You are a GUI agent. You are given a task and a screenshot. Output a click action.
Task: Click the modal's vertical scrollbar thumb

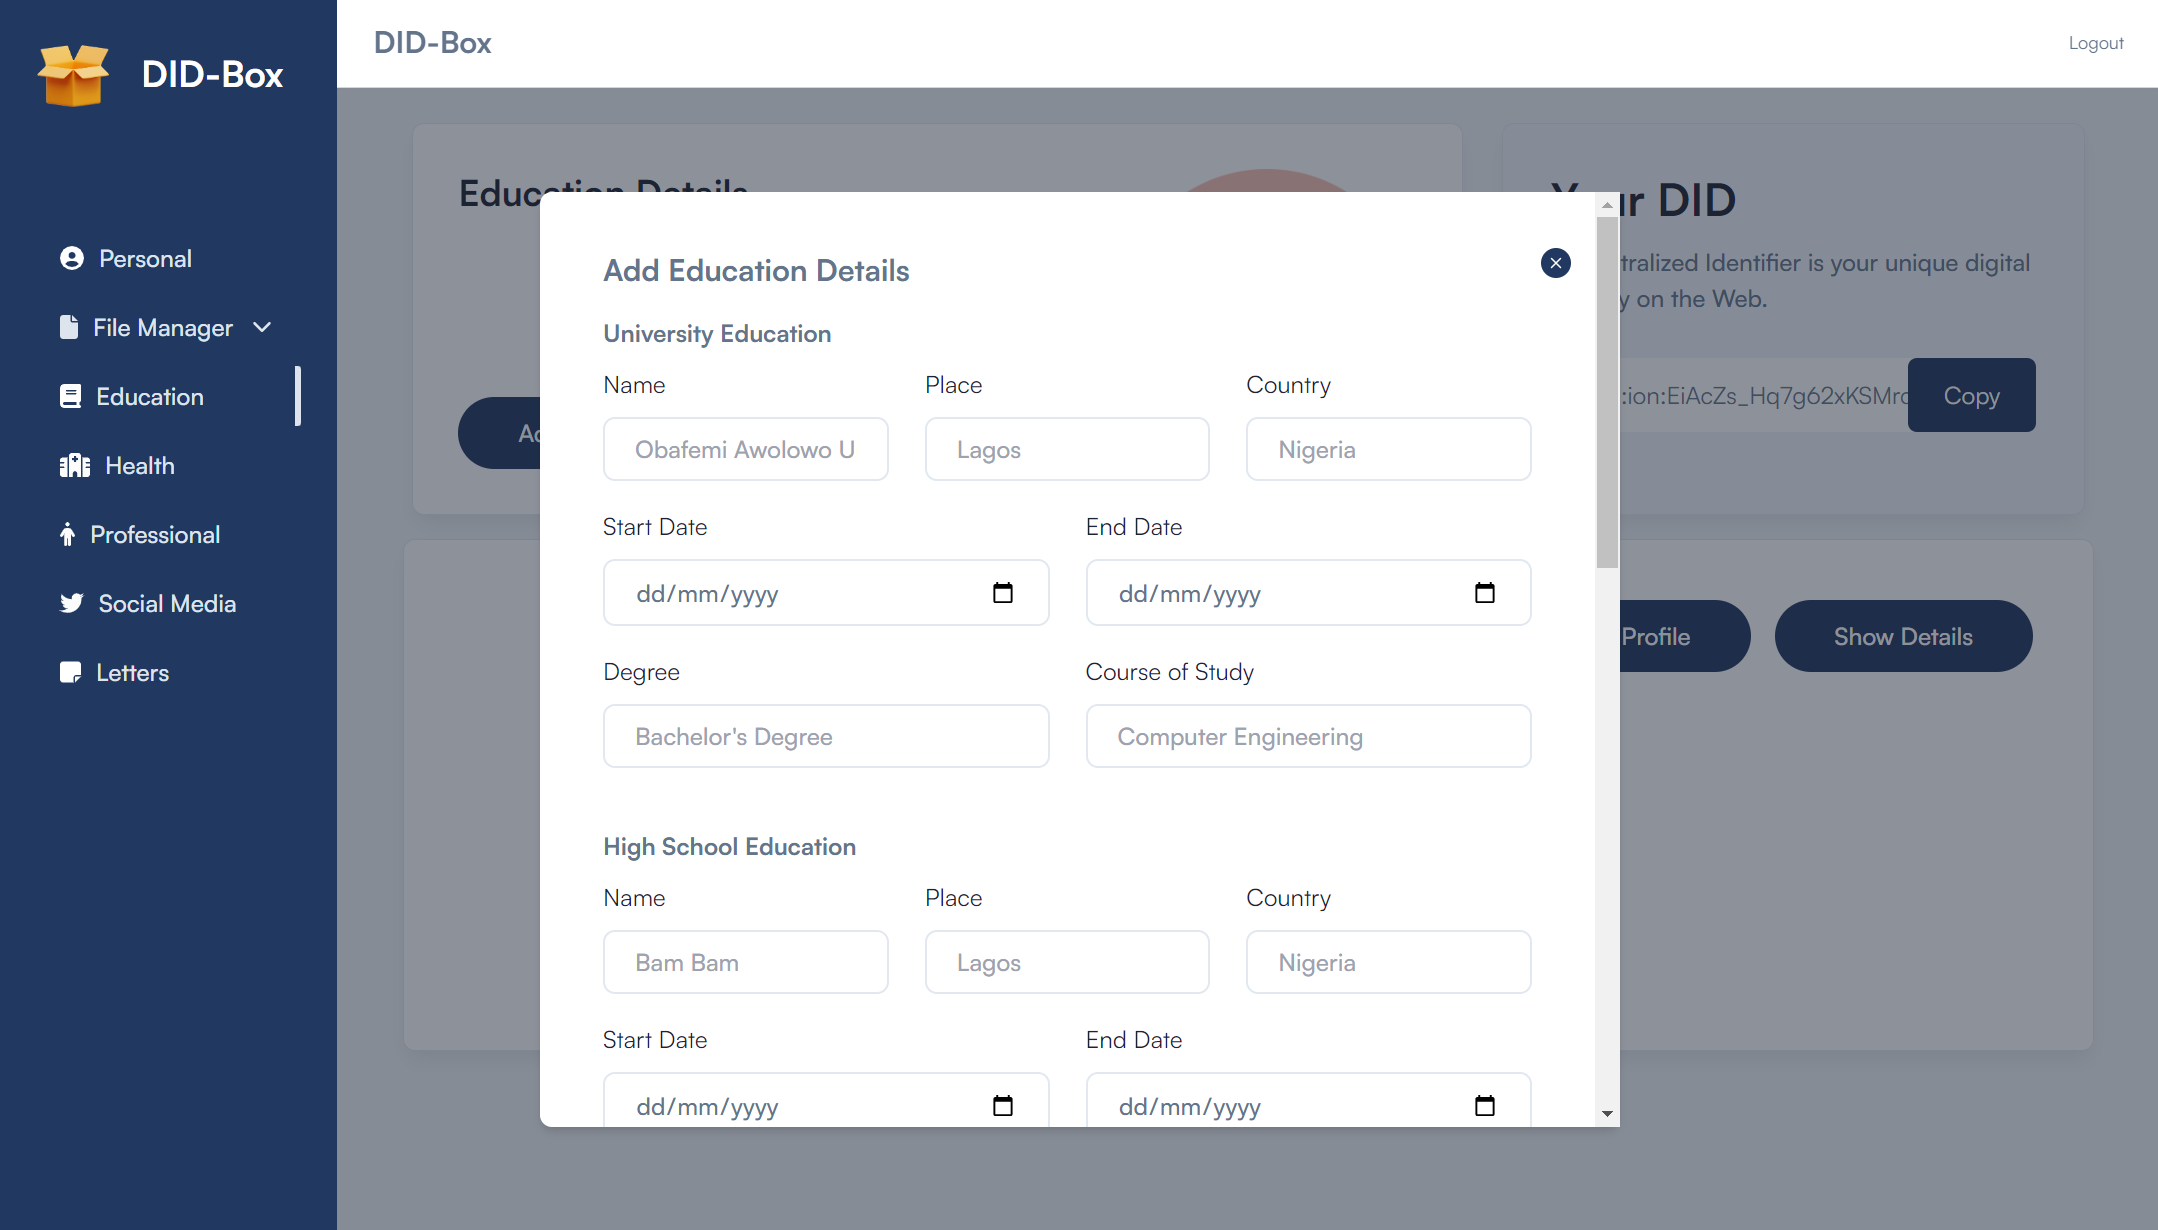tap(1607, 390)
